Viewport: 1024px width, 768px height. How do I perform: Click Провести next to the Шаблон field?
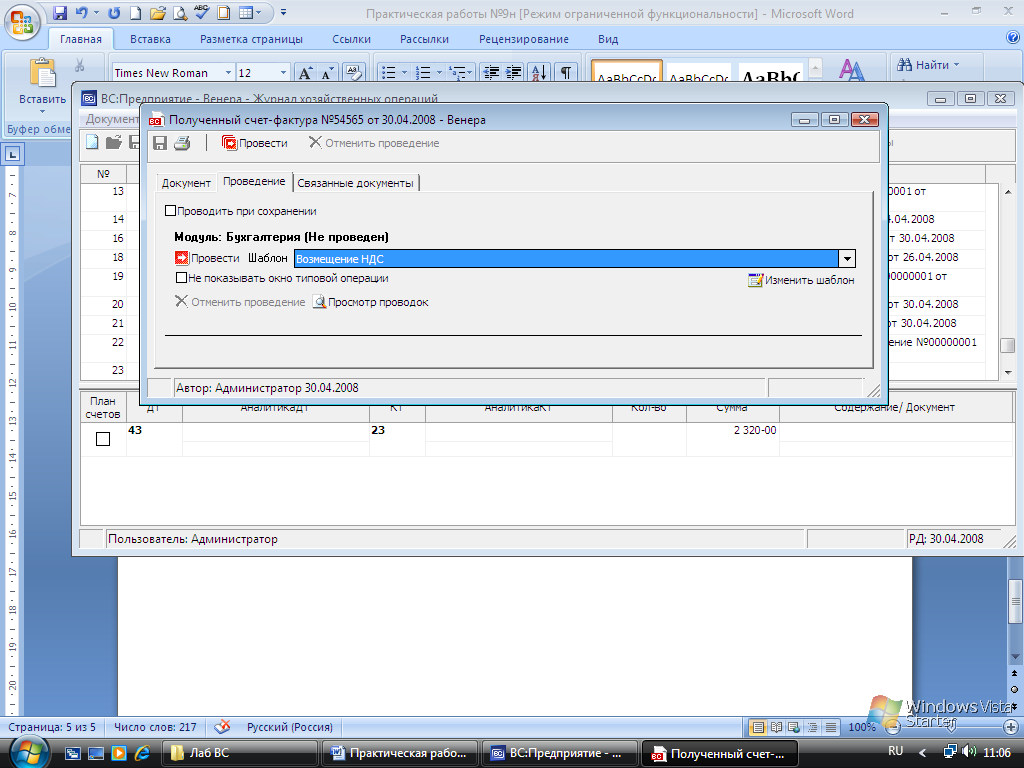click(x=208, y=258)
